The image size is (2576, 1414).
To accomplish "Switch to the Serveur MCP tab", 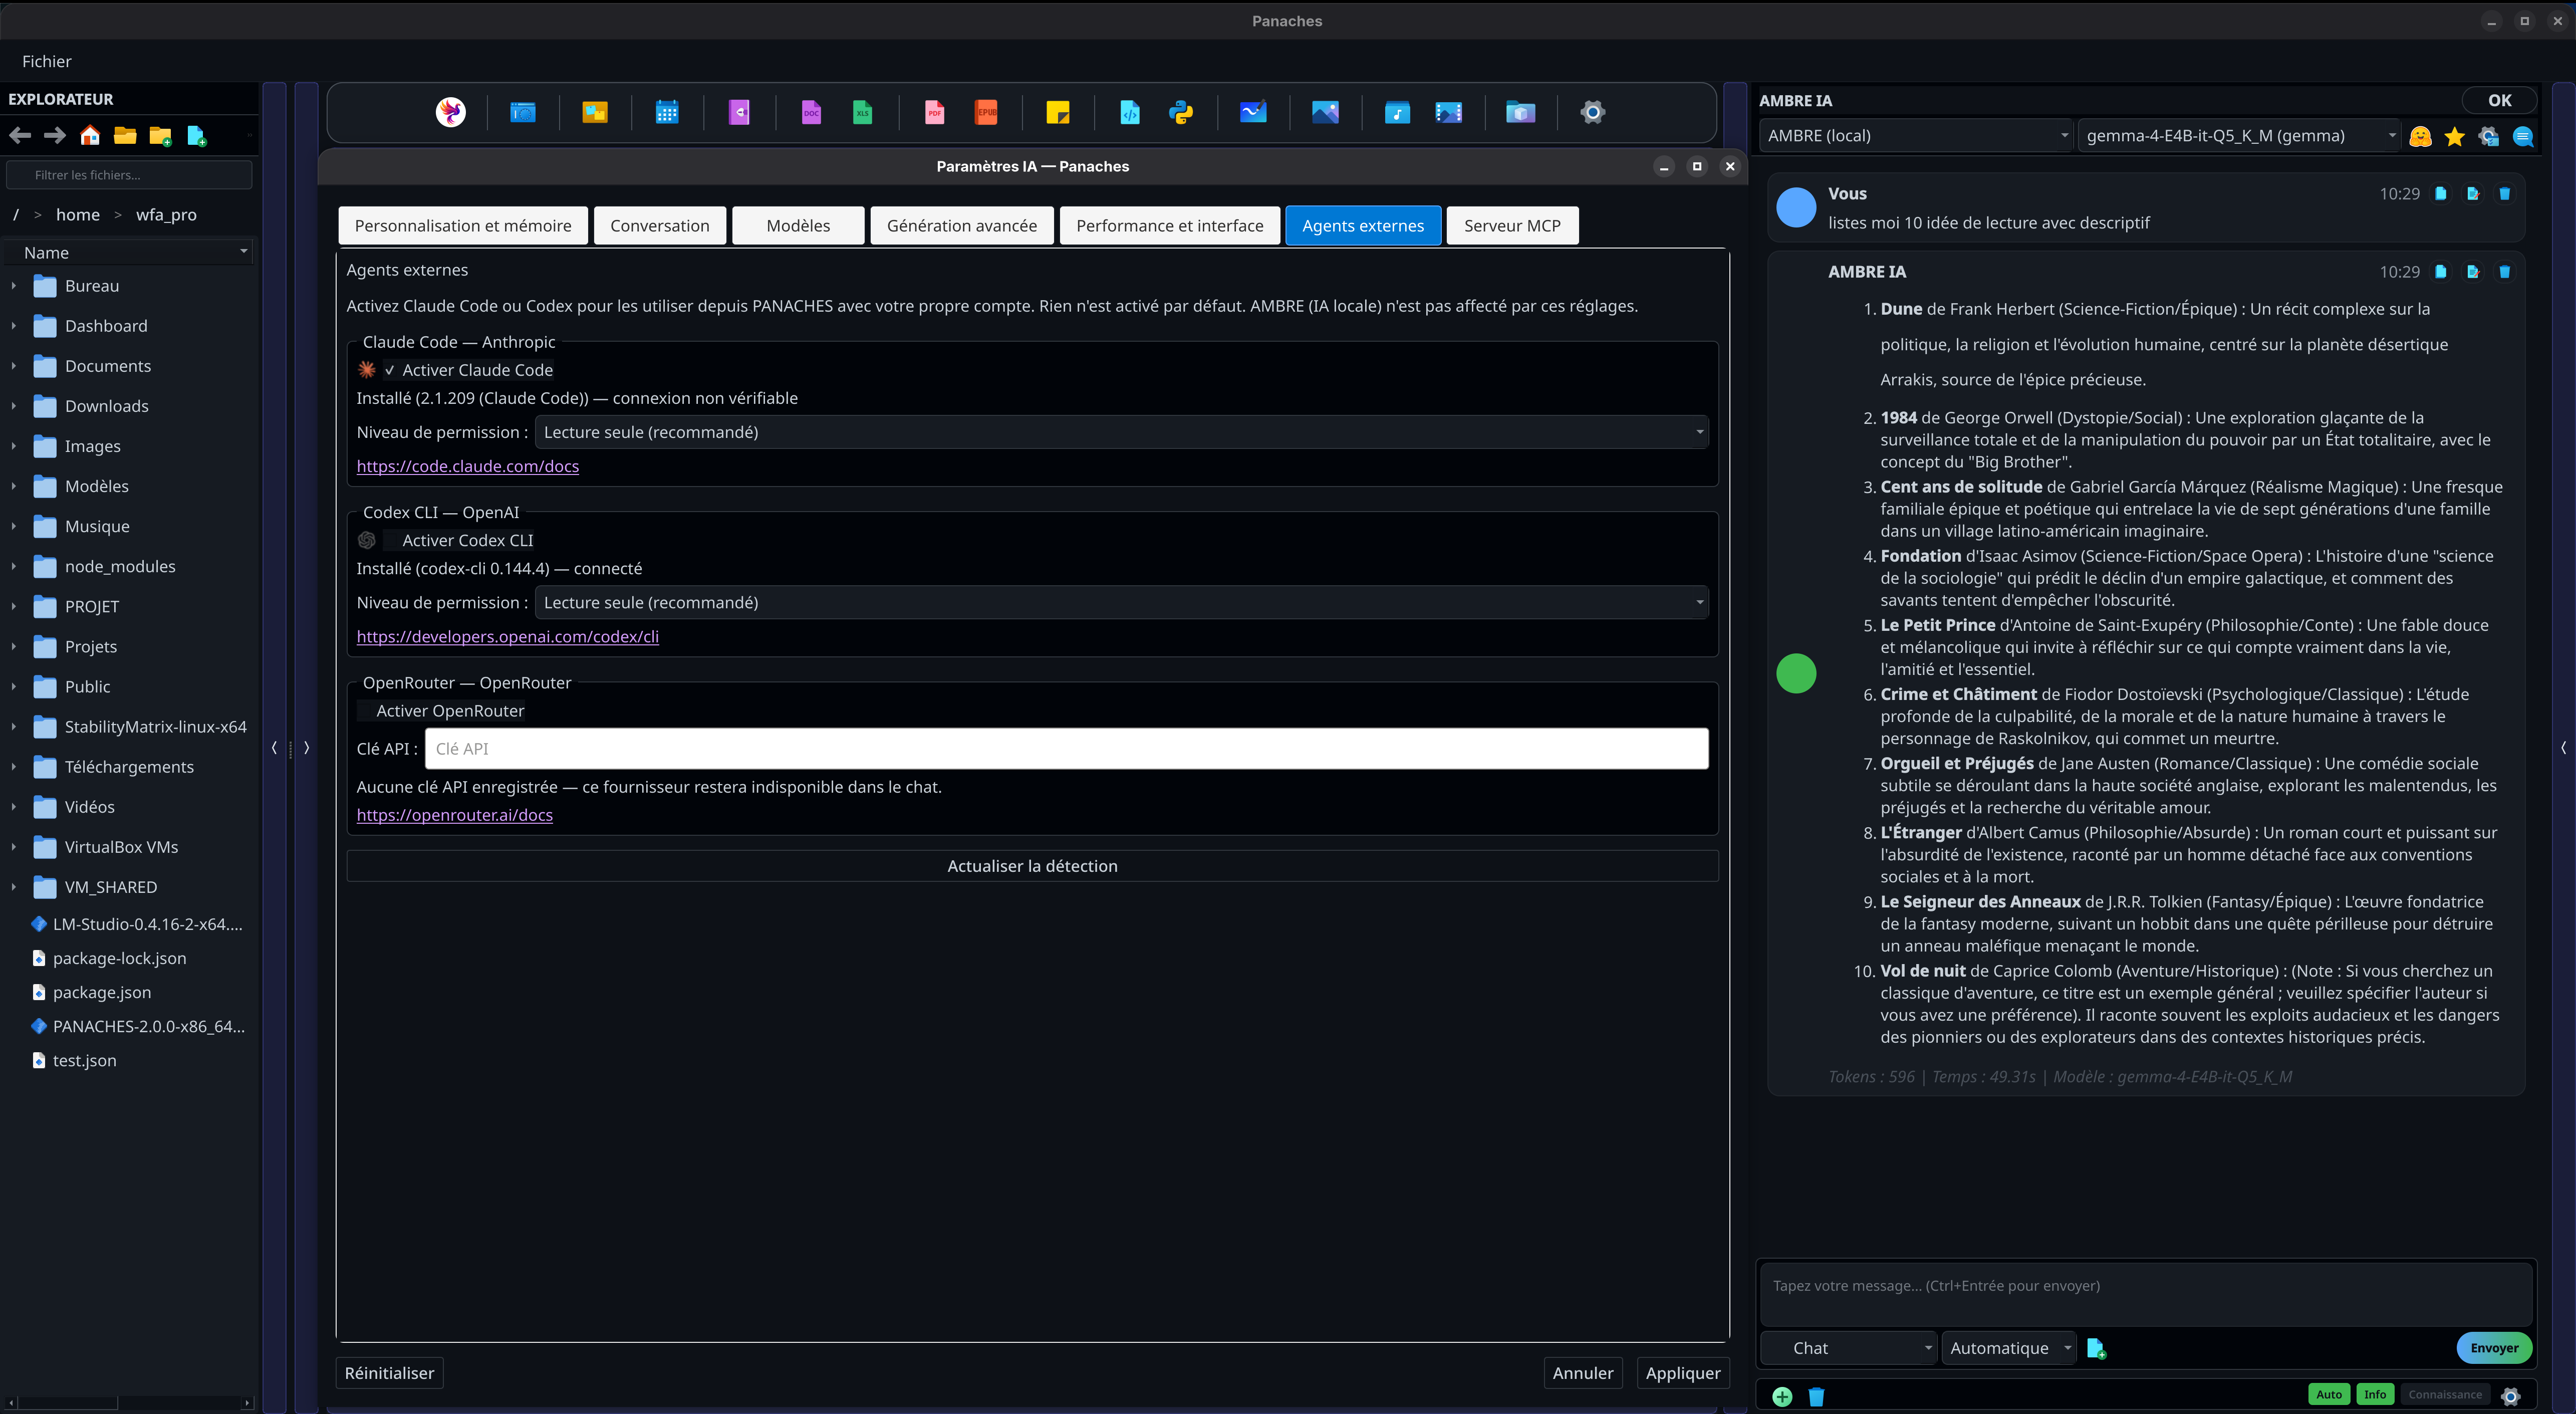I will (x=1512, y=226).
